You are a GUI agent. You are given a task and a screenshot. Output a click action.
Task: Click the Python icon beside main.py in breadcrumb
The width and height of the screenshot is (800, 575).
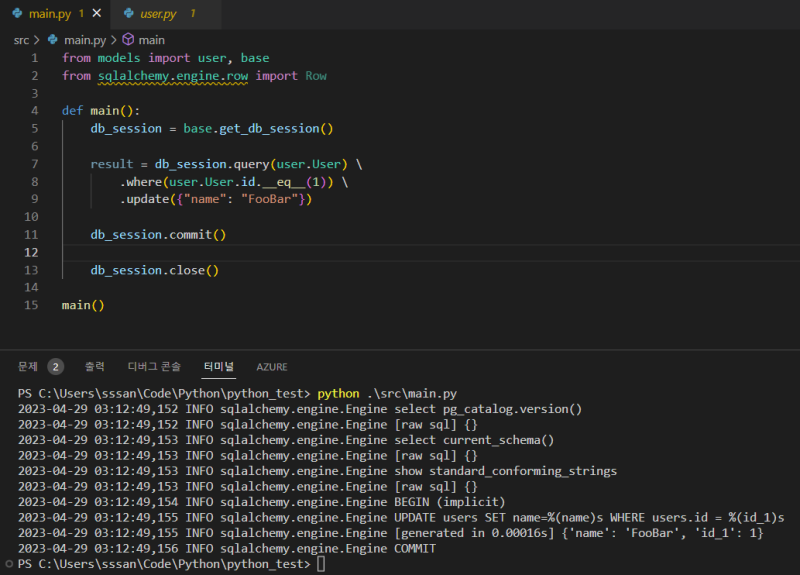coord(53,40)
